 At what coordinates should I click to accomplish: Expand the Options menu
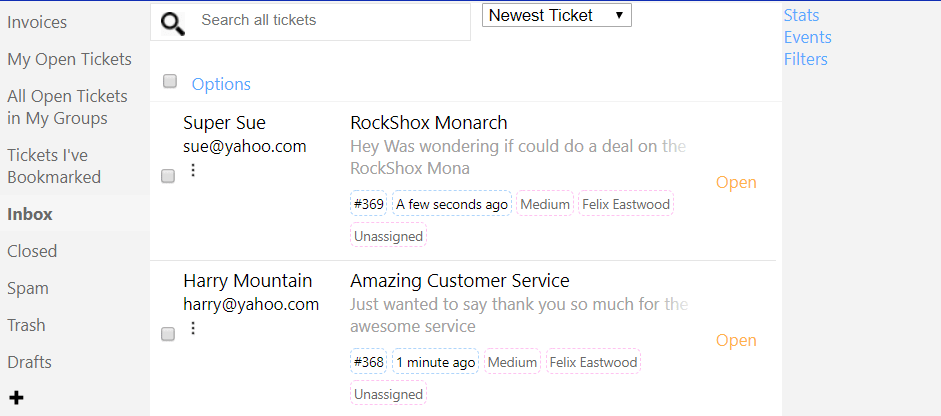click(221, 85)
